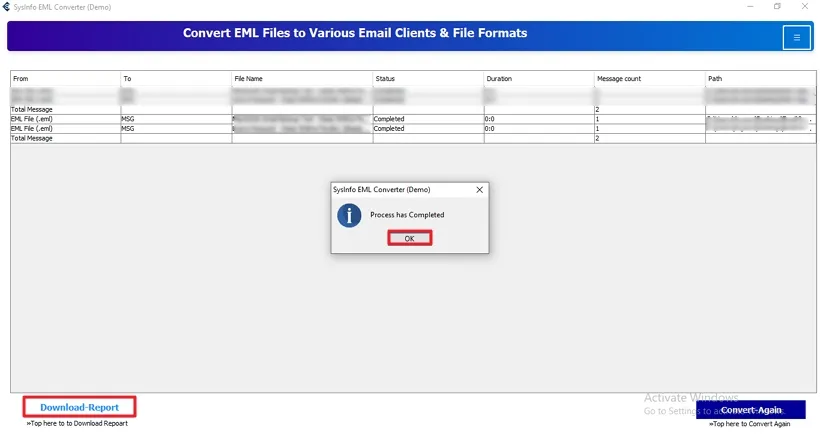The width and height of the screenshot is (820, 437).
Task: Click the 'Process has Completed' message text
Action: click(407, 215)
